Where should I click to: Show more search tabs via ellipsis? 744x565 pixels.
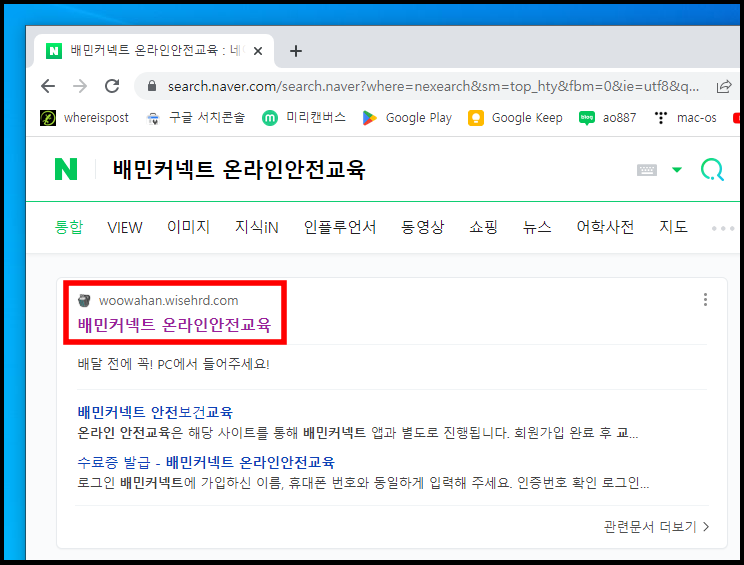click(x=723, y=228)
